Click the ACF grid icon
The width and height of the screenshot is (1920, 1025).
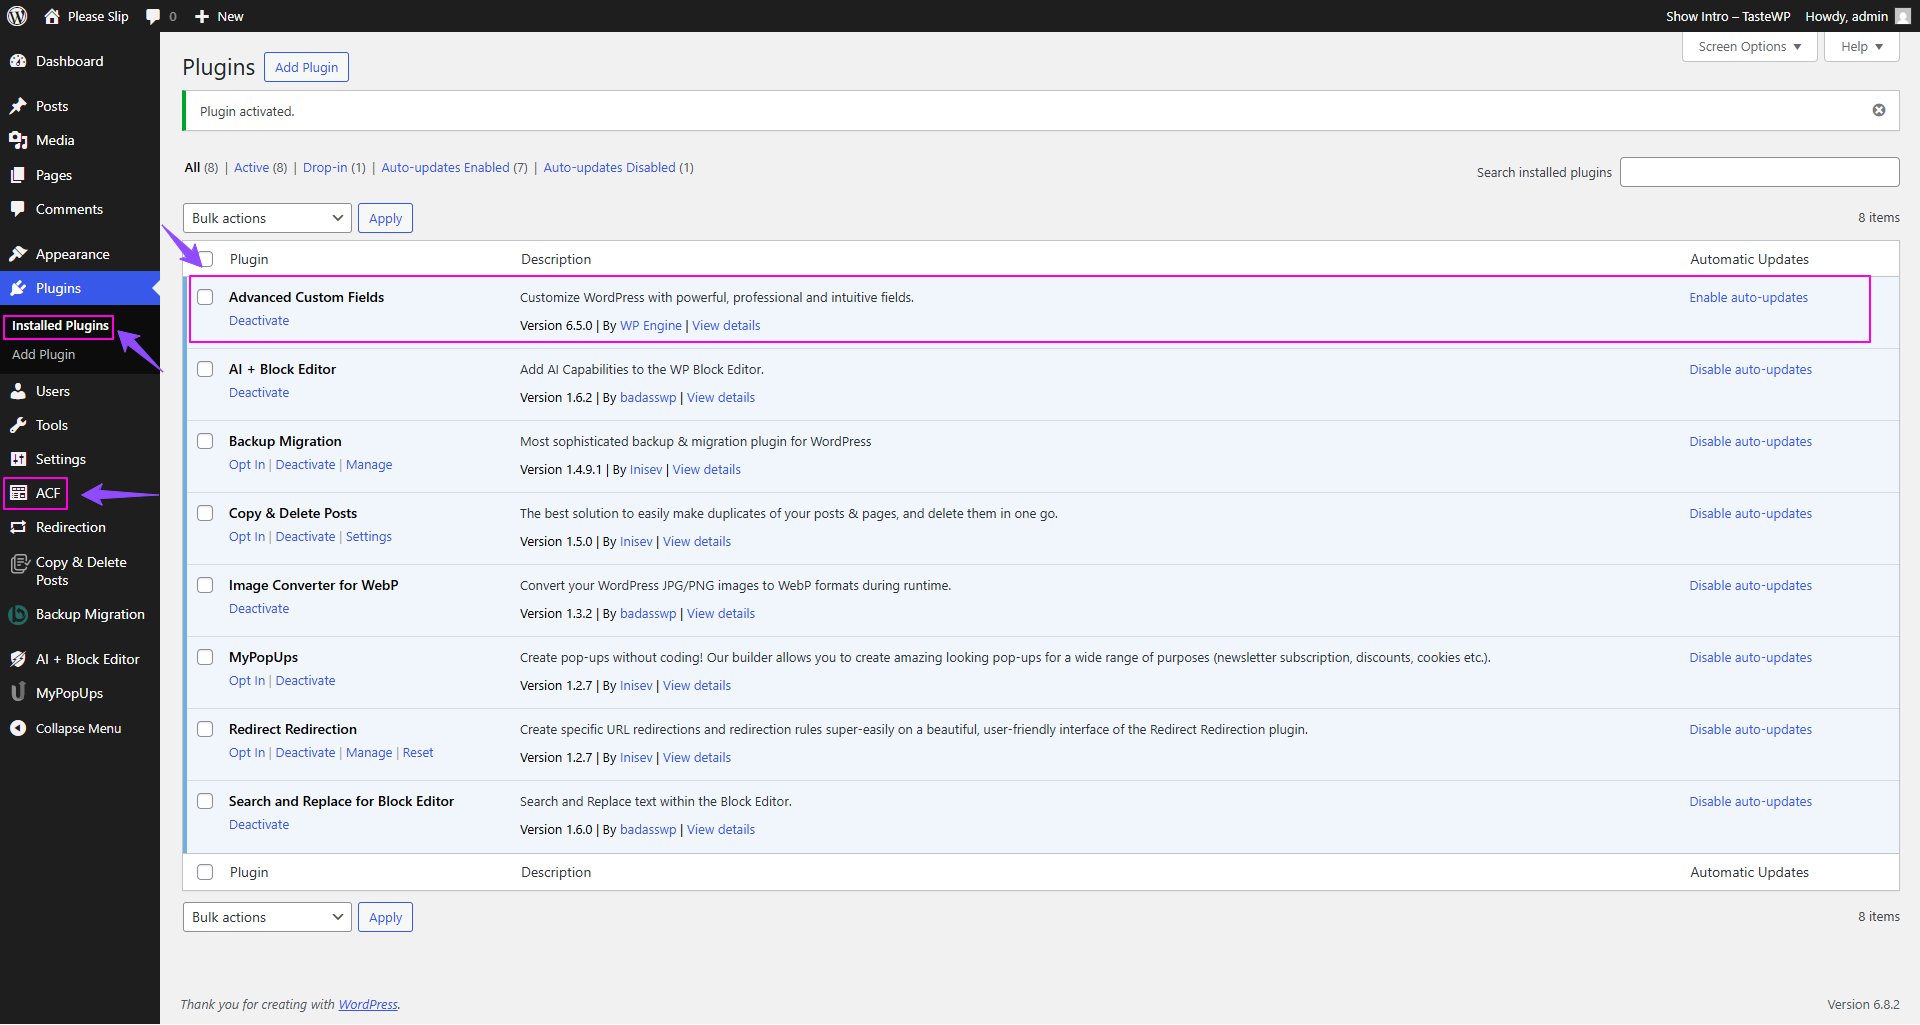(x=18, y=493)
